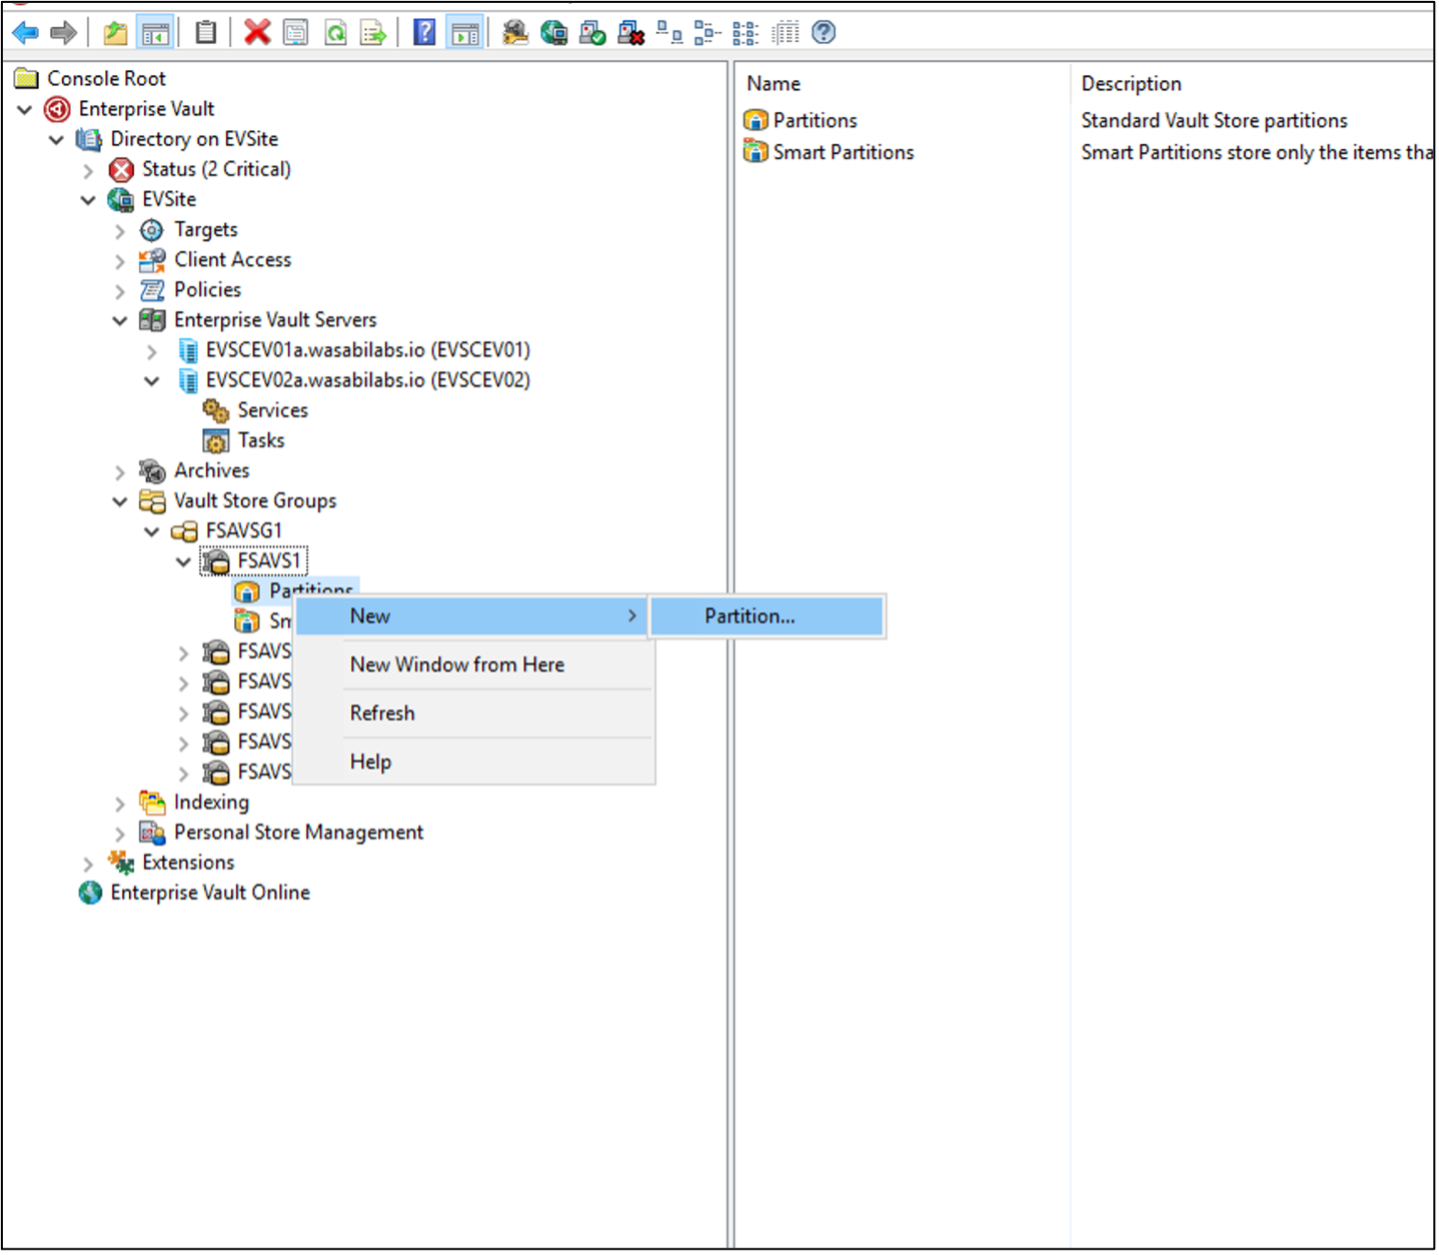Click the round question mark help icon
The image size is (1439, 1255).
(x=823, y=33)
